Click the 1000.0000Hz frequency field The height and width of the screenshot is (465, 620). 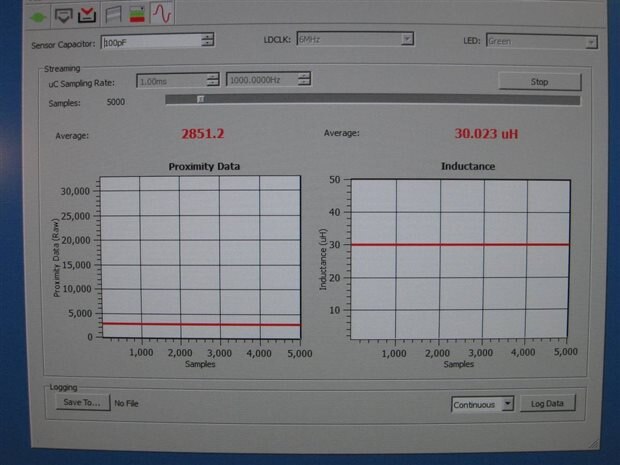(262, 80)
